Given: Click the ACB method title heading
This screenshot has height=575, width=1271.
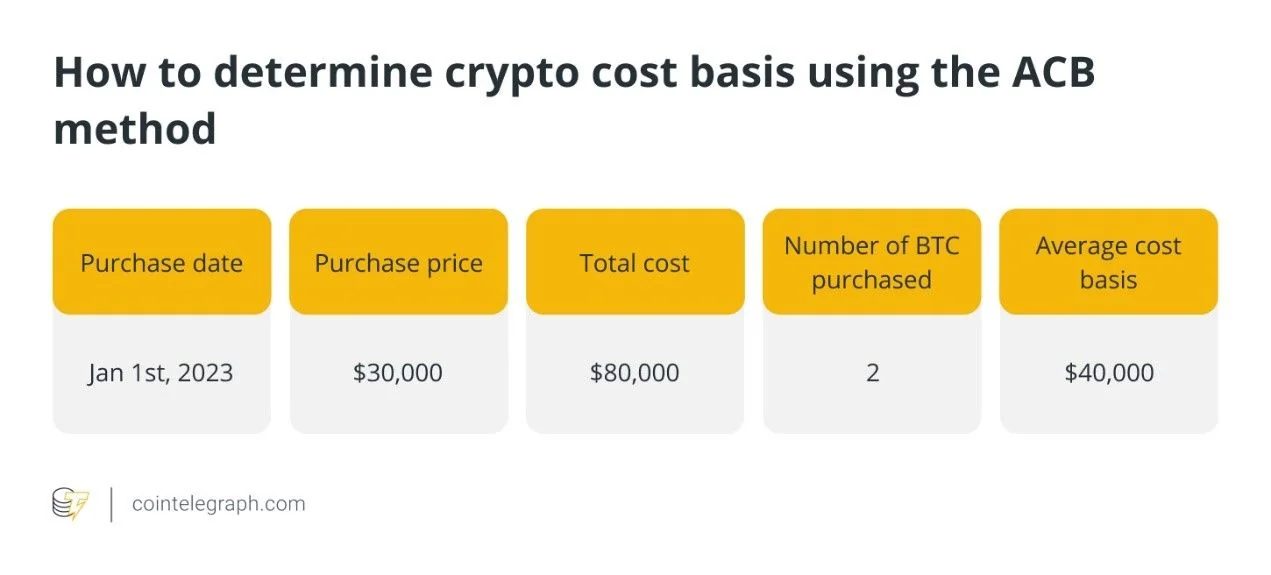Looking at the screenshot, I should [574, 100].
